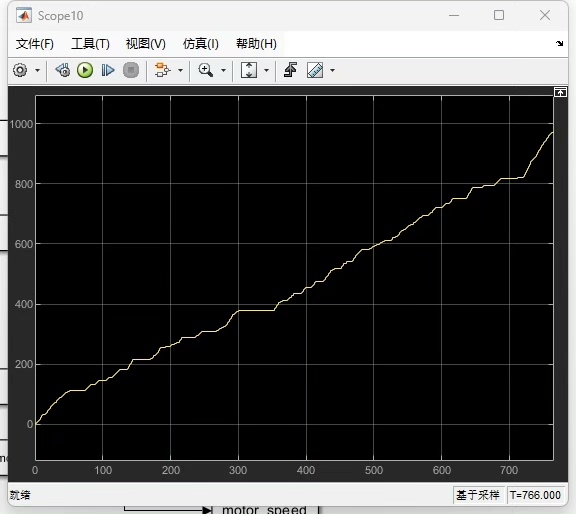The width and height of the screenshot is (576, 514).
Task: Click the maximize axes button on plot
Action: tap(560, 92)
